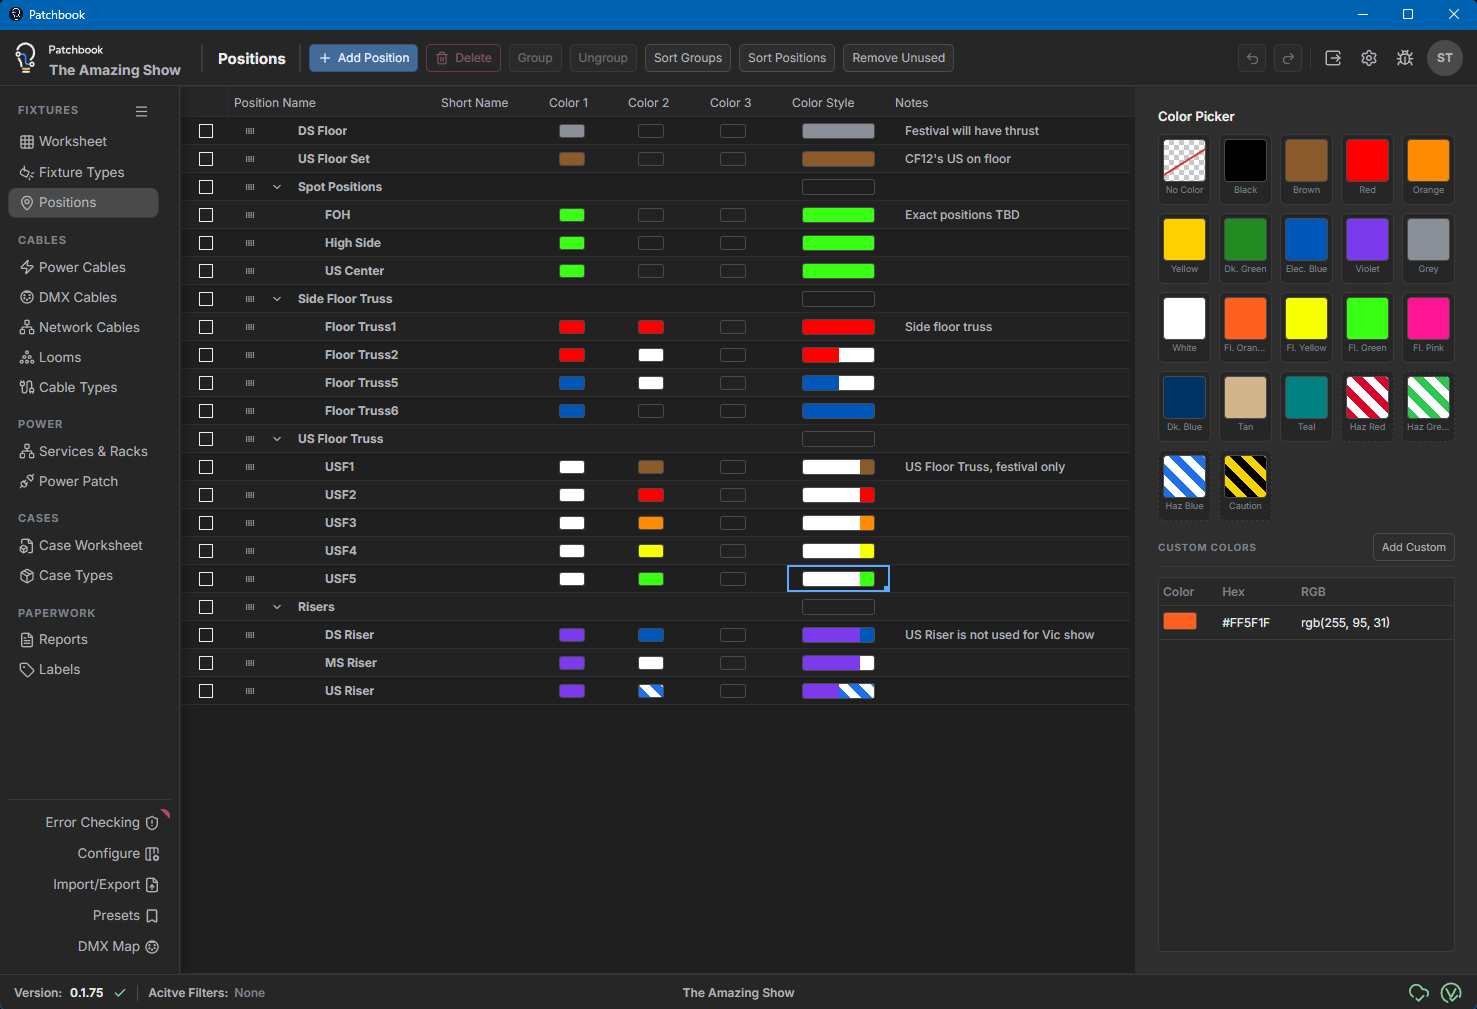Screen dimensions: 1477x1009
Task: Navigate to Reports
Action: click(83, 639)
